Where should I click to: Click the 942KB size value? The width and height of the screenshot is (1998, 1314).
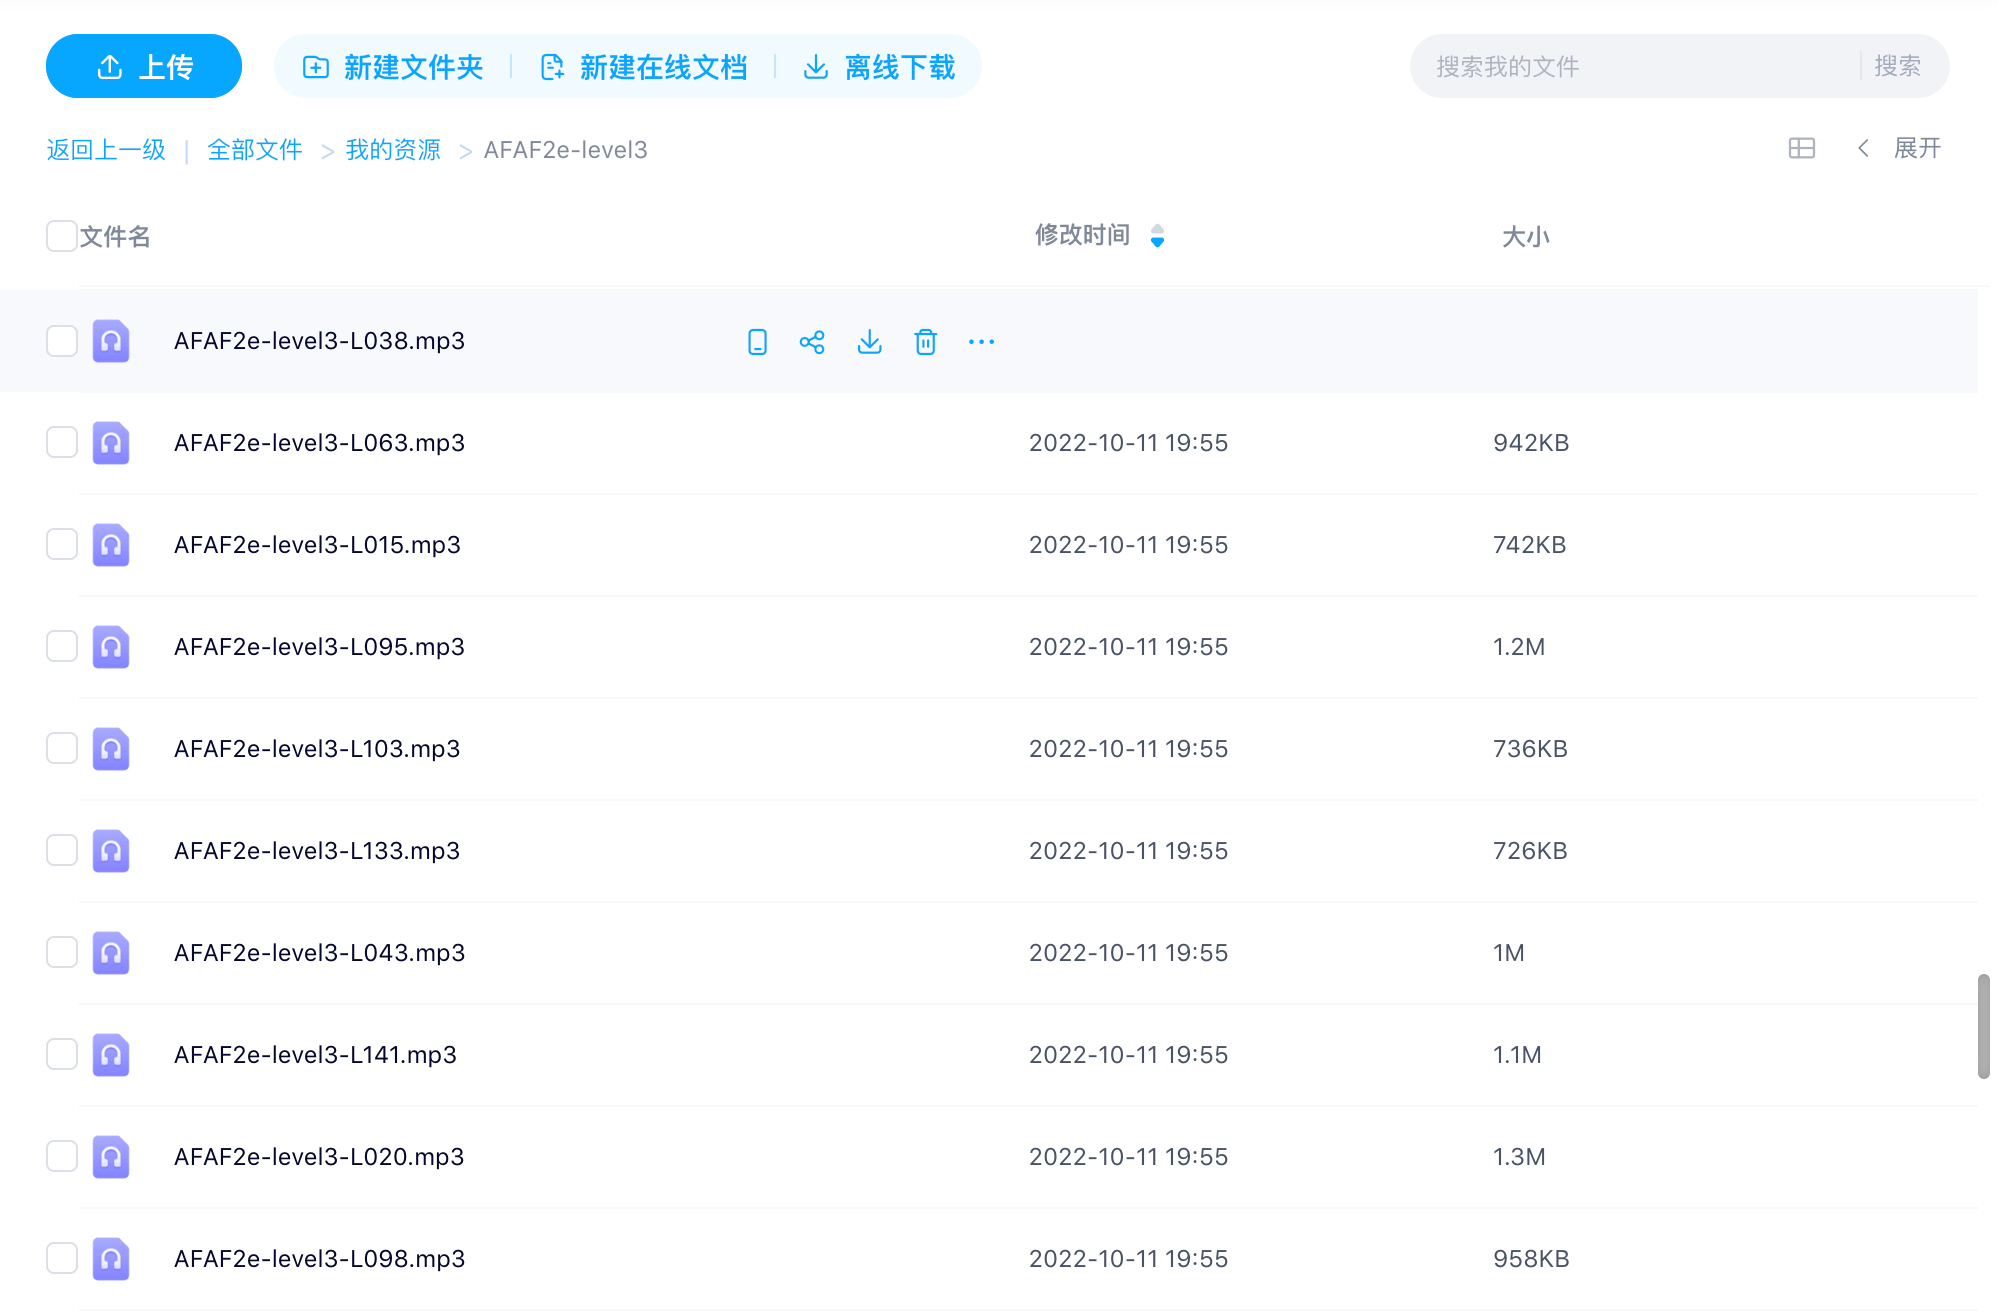(x=1531, y=443)
